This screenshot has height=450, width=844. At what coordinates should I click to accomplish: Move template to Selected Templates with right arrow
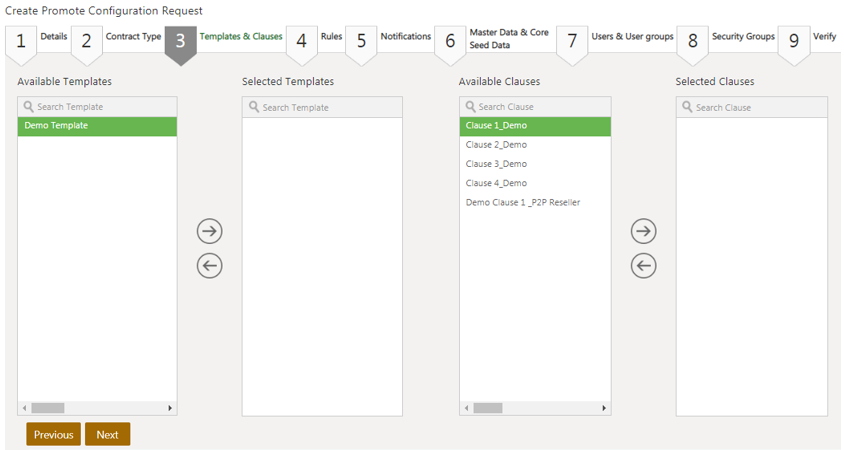[209, 231]
